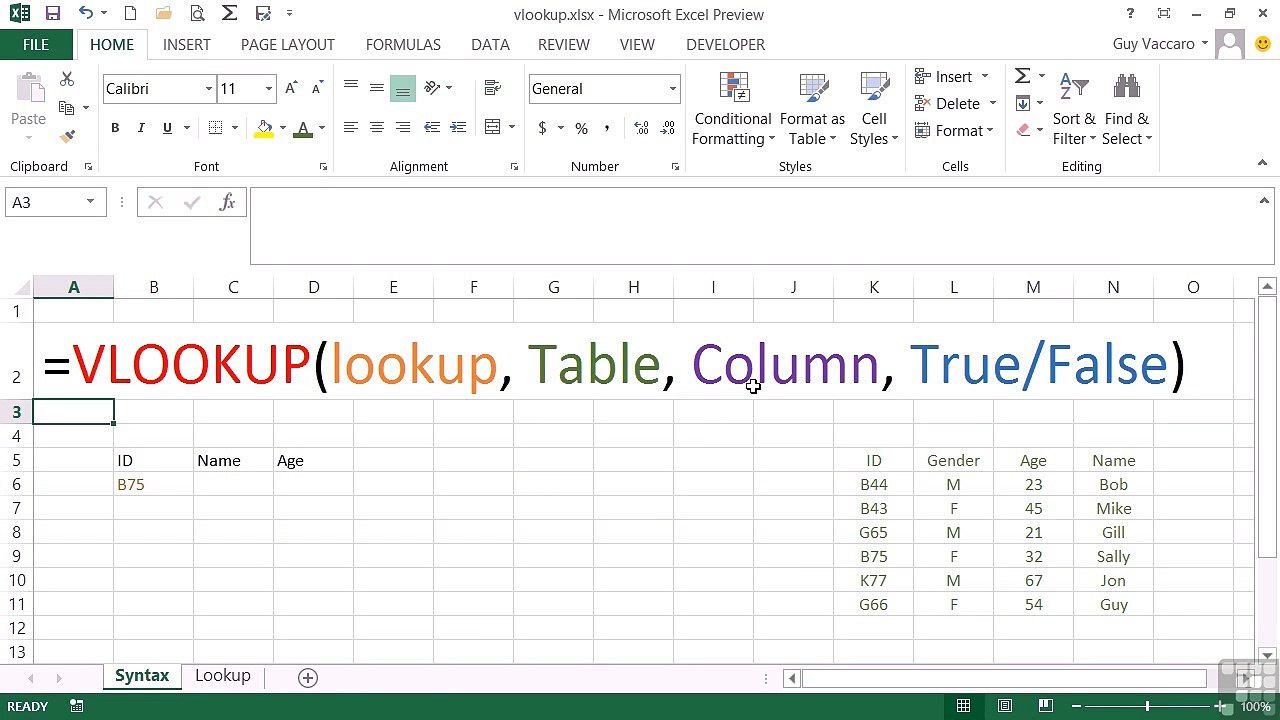
Task: Open the General number format dropdown
Action: pos(673,89)
